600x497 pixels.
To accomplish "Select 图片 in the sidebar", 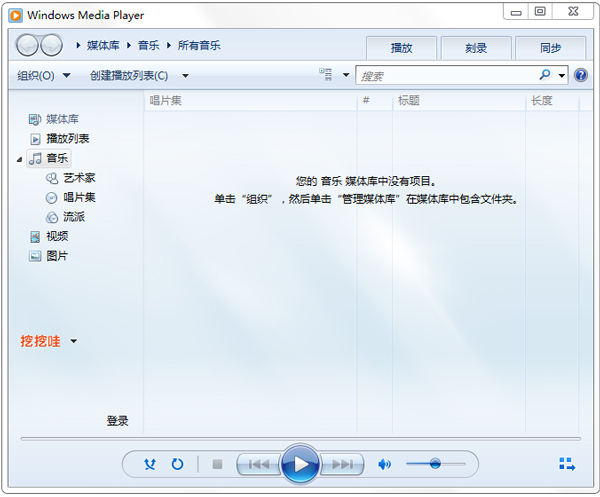I will (57, 256).
